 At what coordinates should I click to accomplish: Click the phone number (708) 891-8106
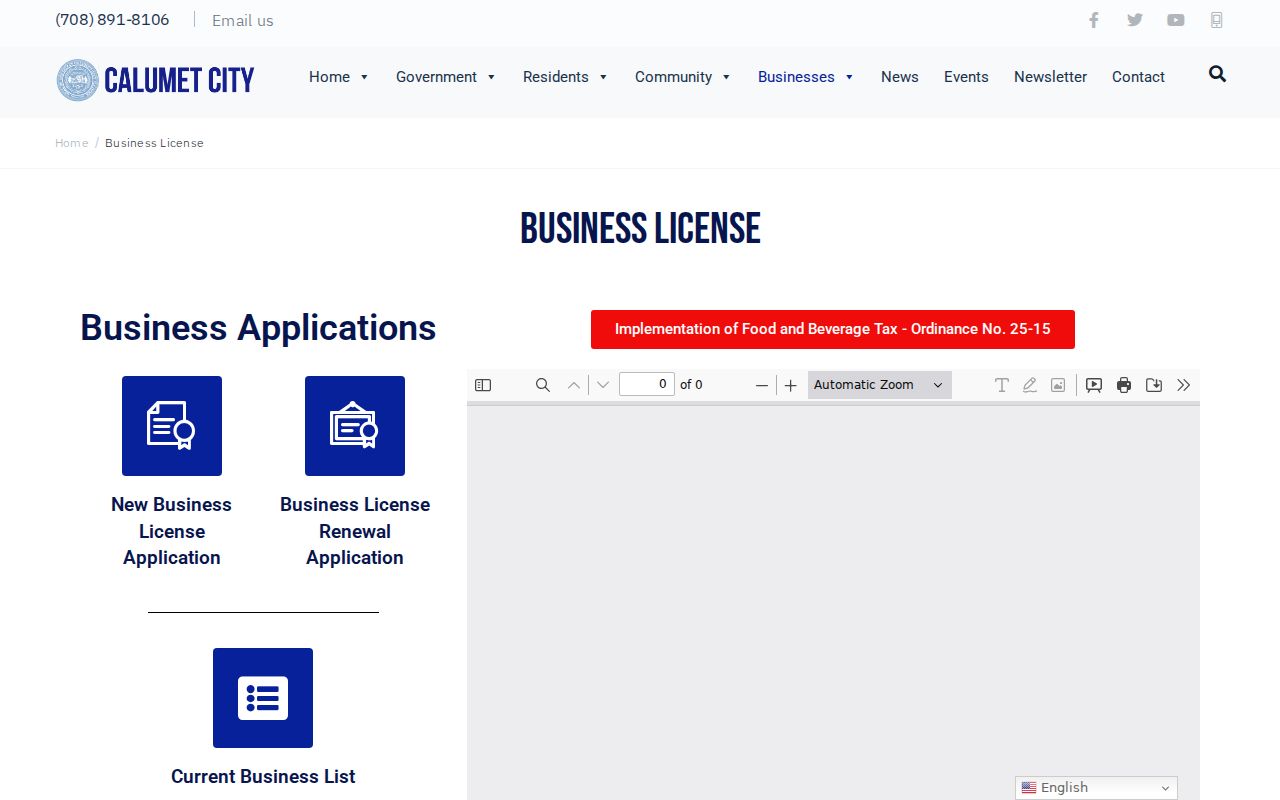112,20
